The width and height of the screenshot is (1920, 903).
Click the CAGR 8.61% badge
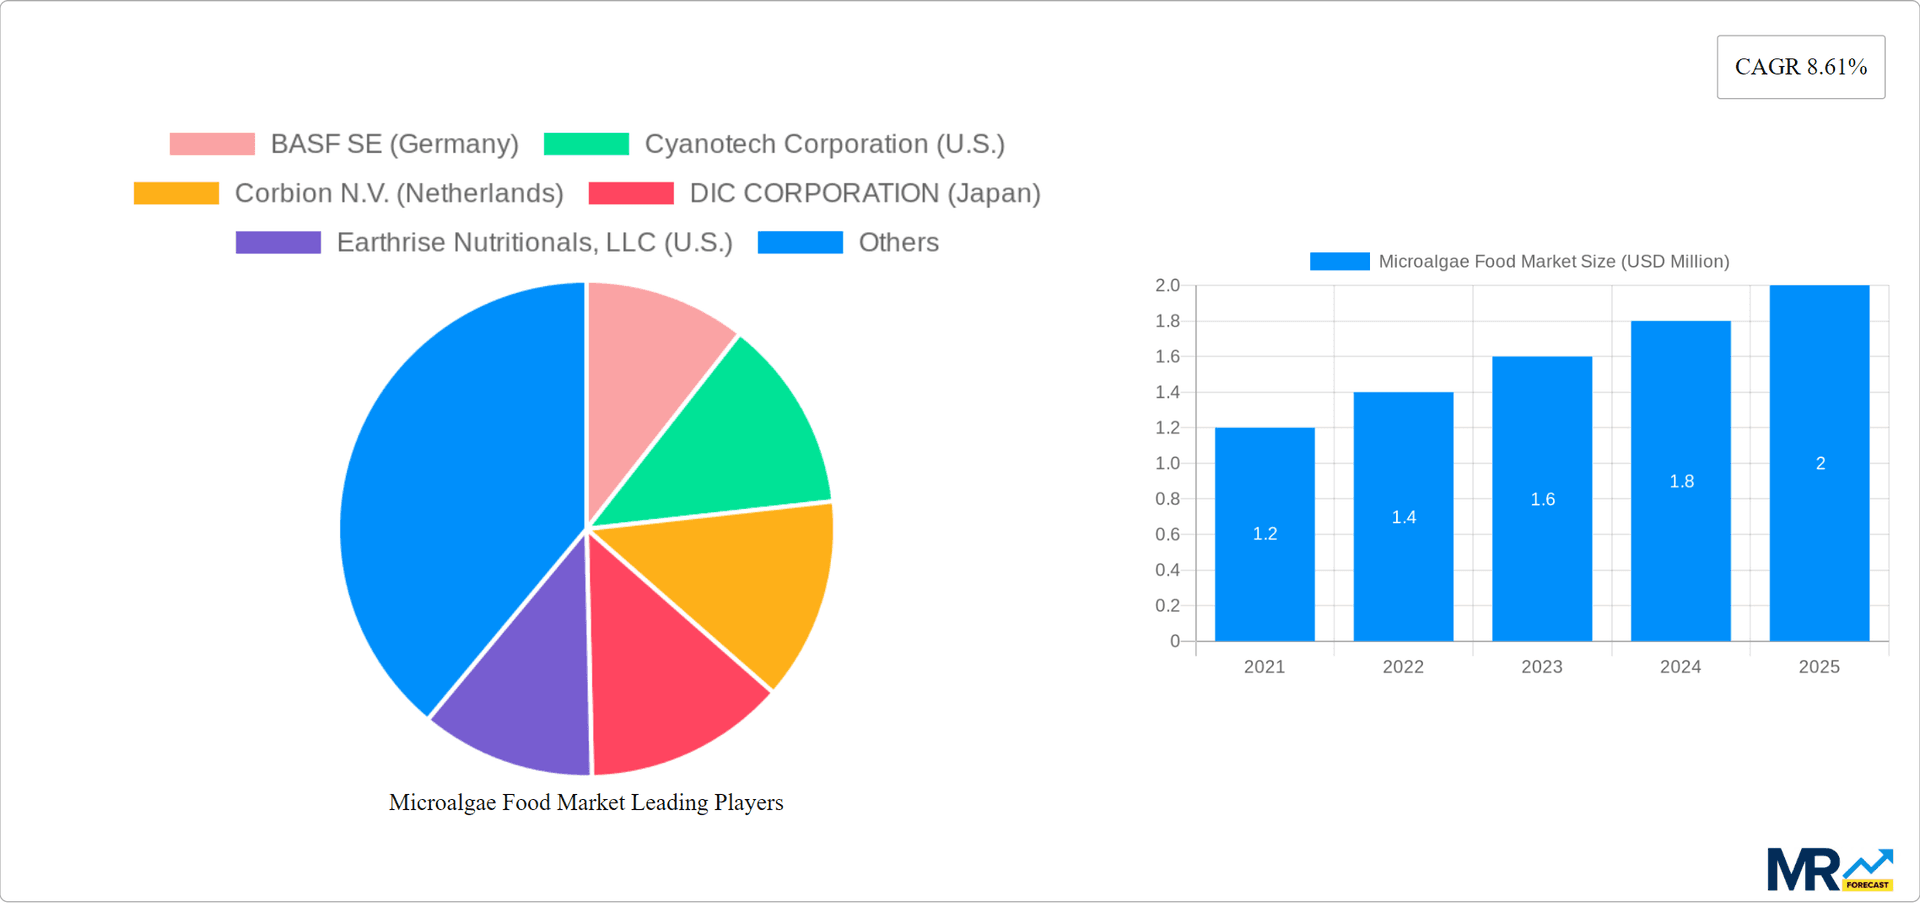pos(1800,66)
